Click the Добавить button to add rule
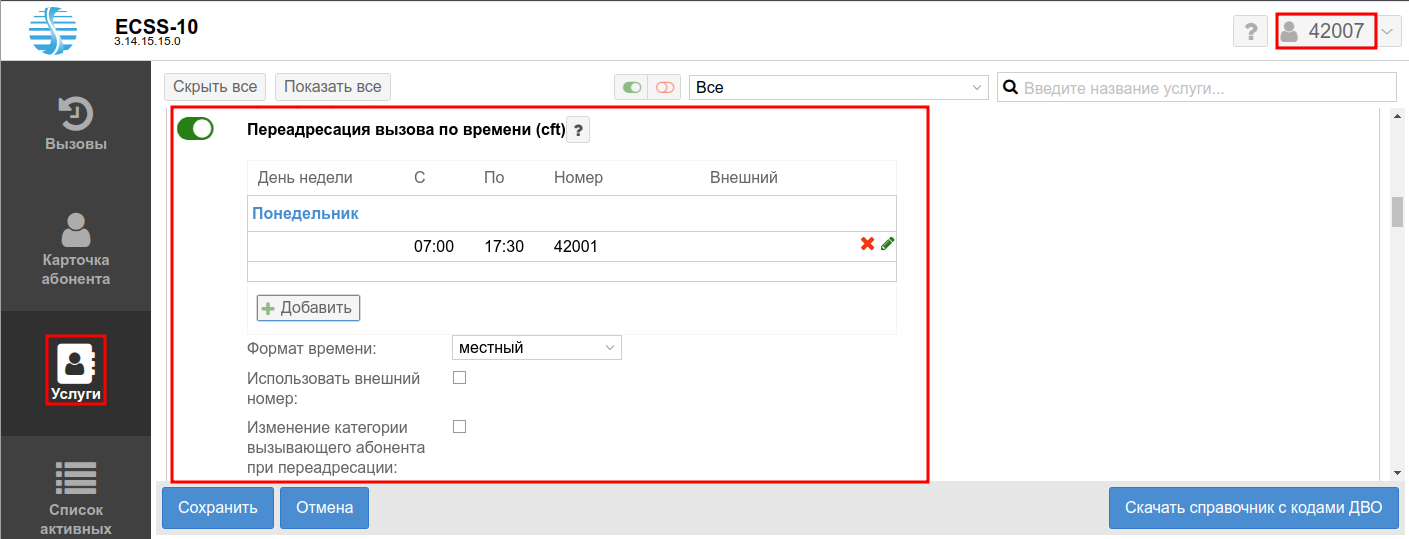This screenshot has height=539, width=1409. tap(308, 308)
